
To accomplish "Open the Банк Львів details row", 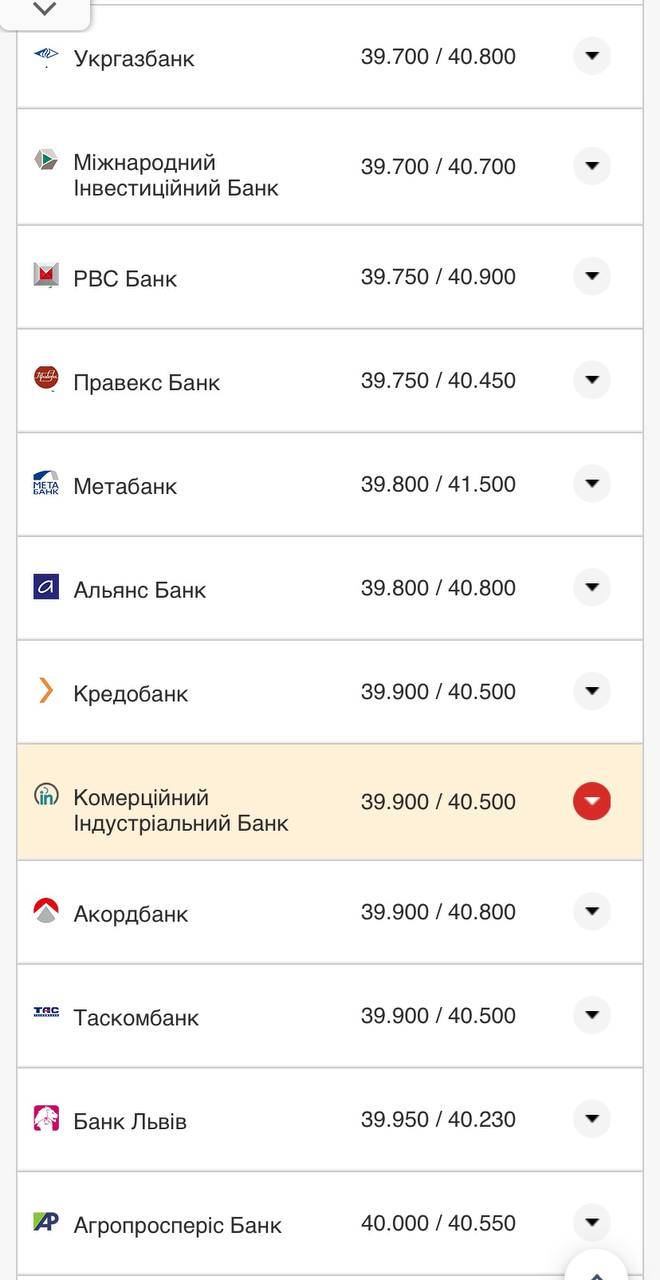I will (592, 1119).
